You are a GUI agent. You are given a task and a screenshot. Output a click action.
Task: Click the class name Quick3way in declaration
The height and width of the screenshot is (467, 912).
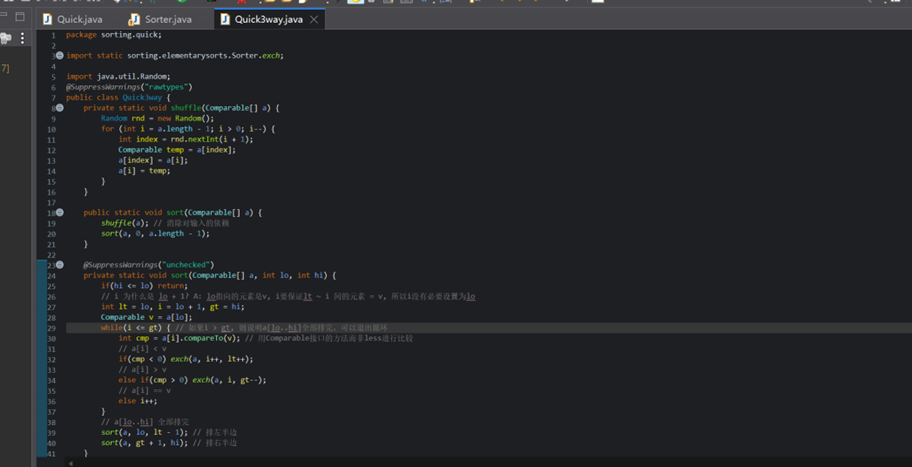pos(142,98)
